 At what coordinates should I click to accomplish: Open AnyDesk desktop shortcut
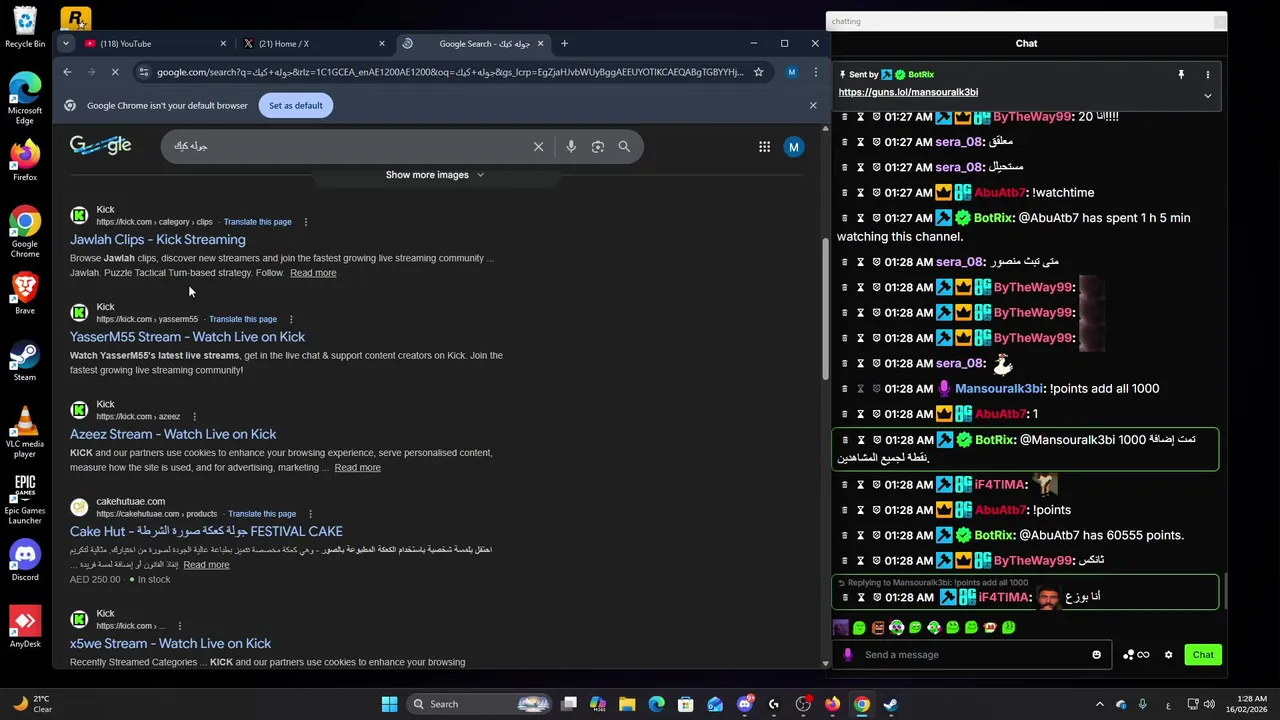tap(25, 627)
